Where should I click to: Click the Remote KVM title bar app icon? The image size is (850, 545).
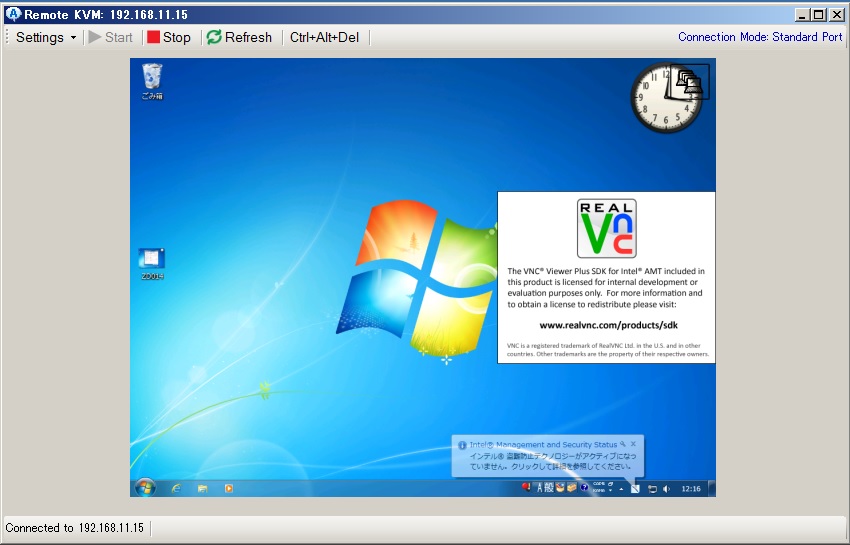[13, 14]
